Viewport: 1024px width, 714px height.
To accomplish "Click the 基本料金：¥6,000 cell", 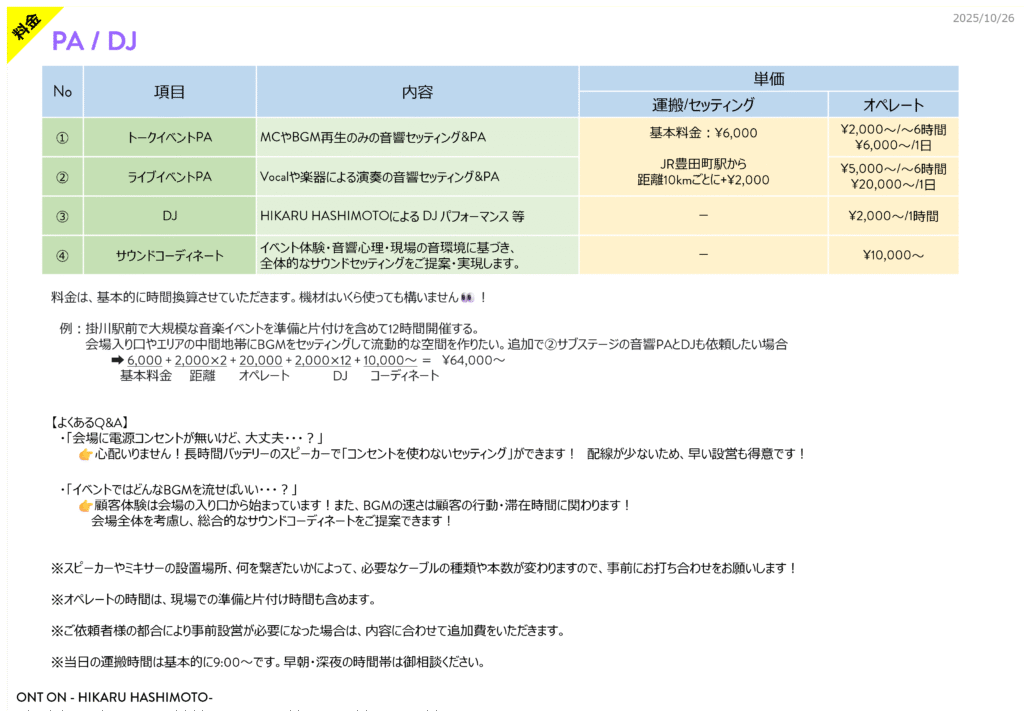I will click(703, 133).
